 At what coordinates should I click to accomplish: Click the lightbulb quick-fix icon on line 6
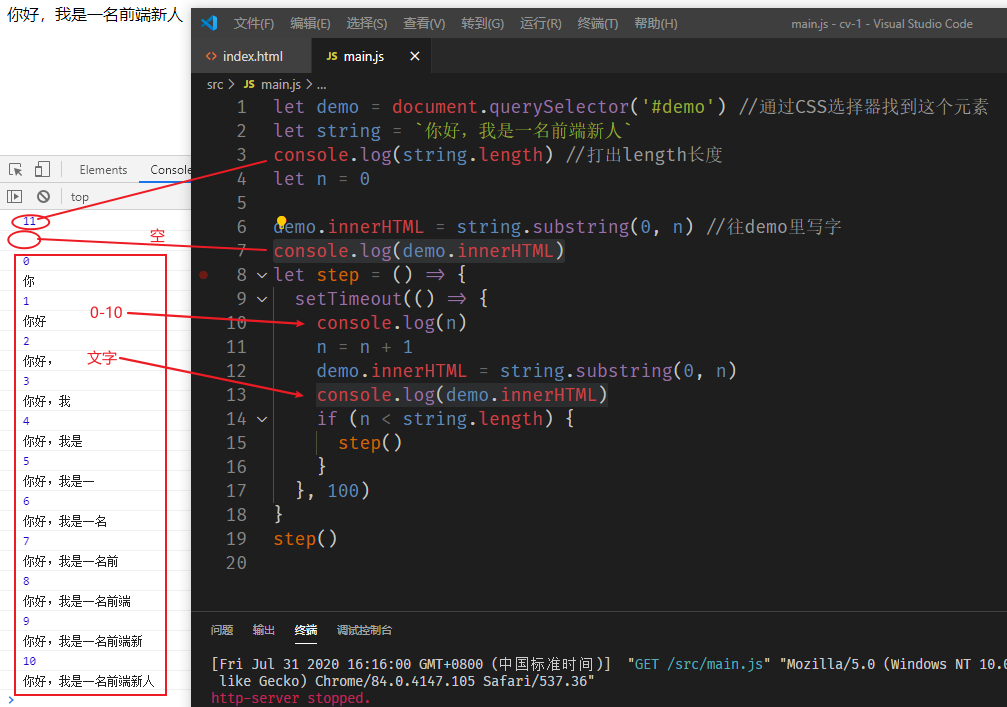coord(281,222)
